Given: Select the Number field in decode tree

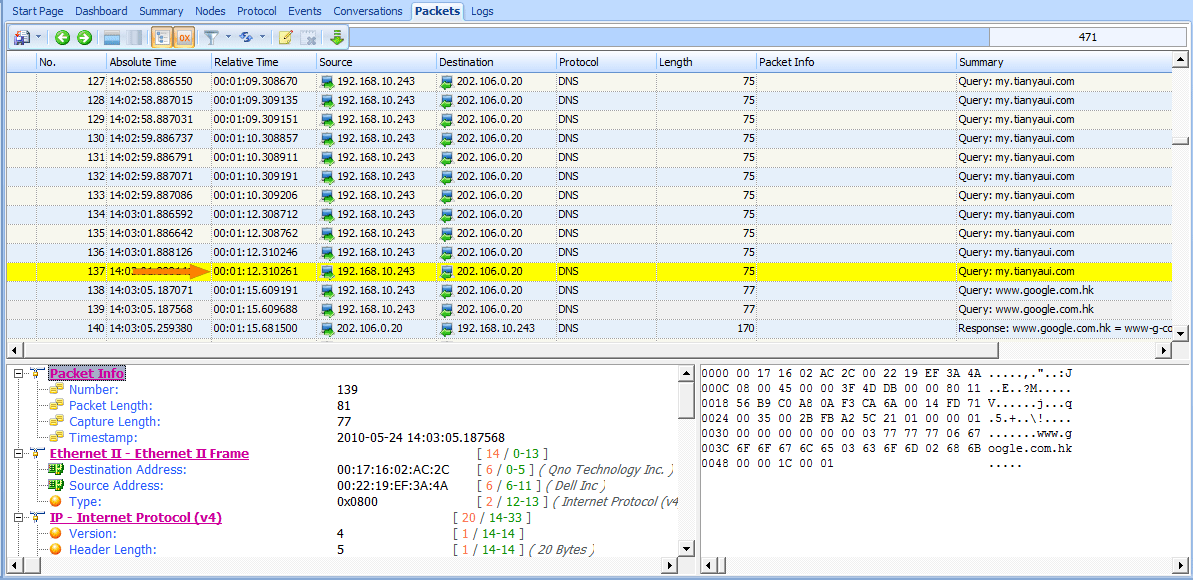Looking at the screenshot, I should [x=94, y=390].
